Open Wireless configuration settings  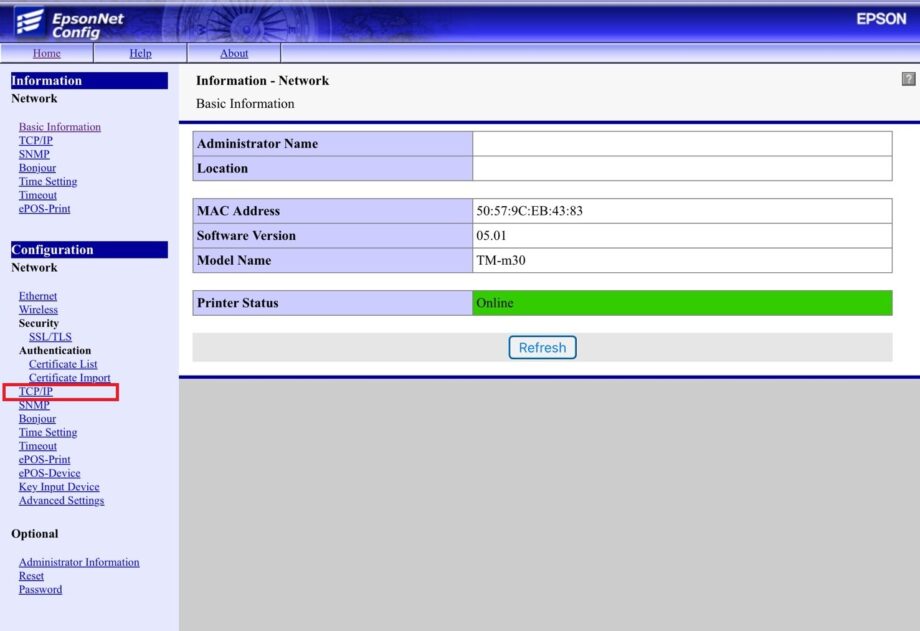coord(38,310)
